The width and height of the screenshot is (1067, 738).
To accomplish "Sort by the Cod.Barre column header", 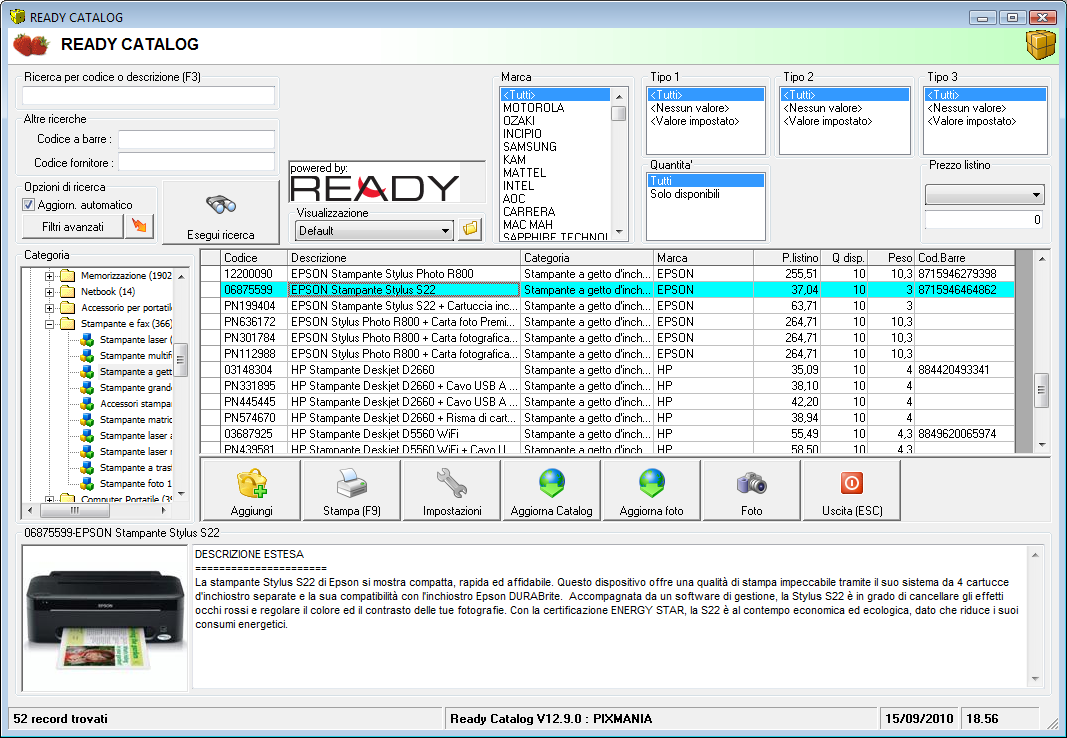I will [964, 258].
